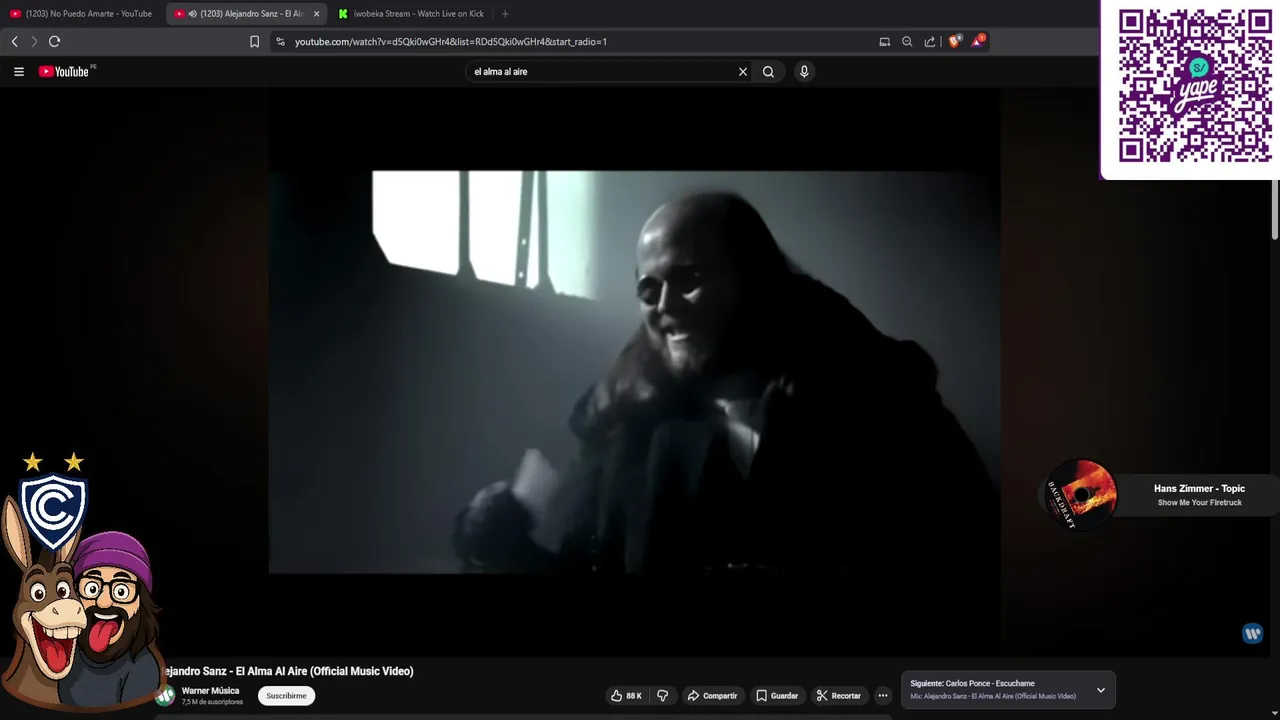Open Hans Zimmer Backdraft album thumbnail

[1080, 494]
